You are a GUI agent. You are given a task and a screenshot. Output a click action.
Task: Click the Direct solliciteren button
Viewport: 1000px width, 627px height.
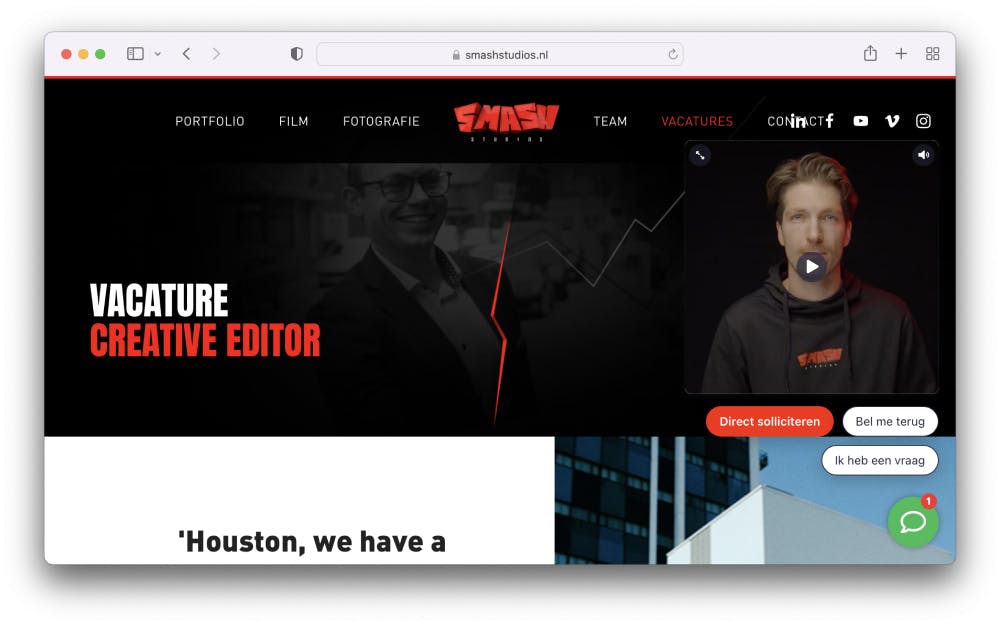769,422
